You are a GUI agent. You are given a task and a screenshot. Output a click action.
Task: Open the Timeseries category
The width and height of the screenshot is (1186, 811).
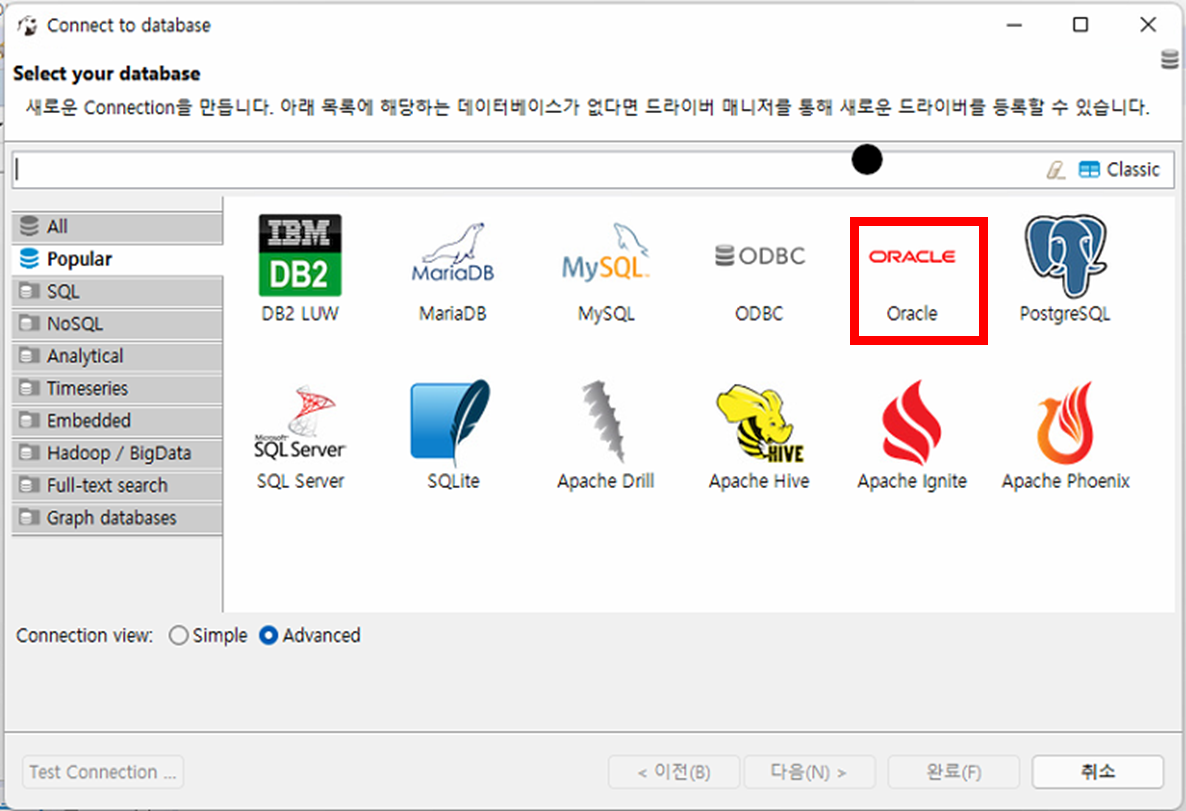[117, 388]
